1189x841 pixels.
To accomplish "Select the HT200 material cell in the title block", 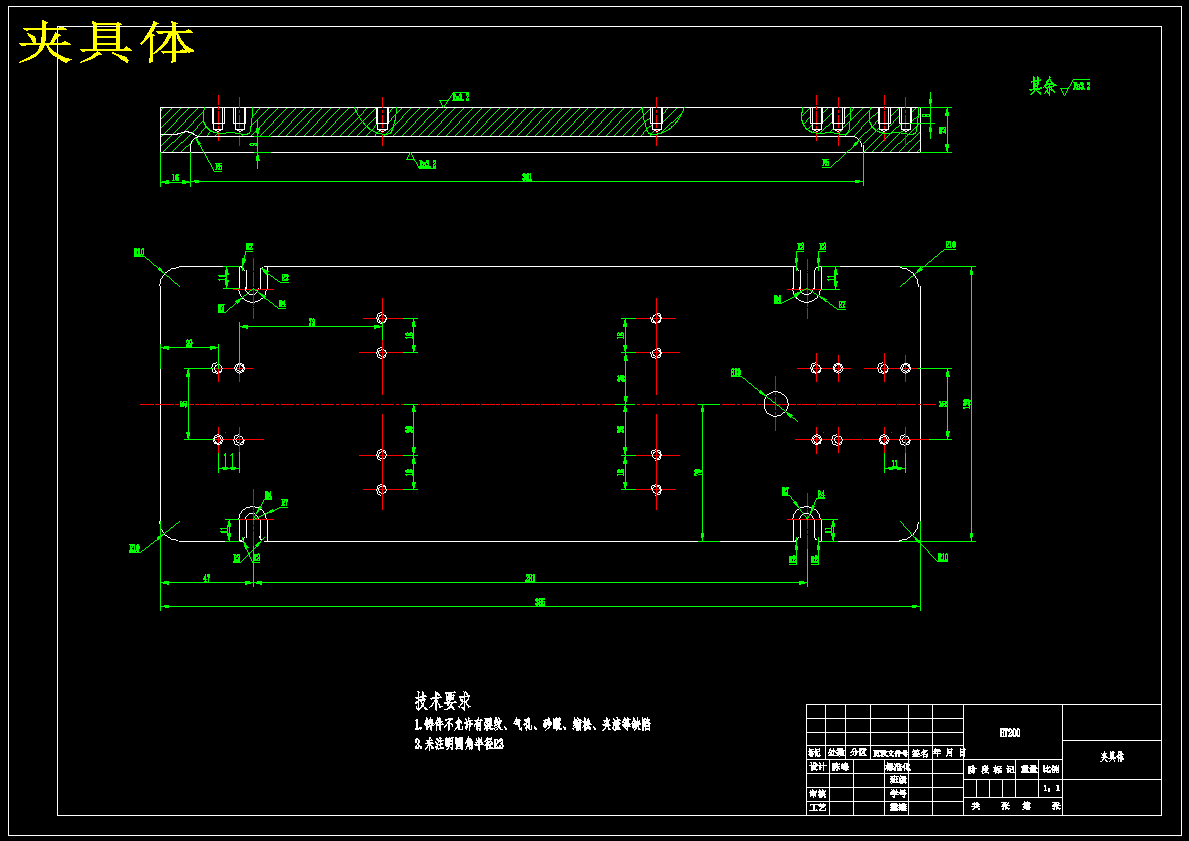I will point(1012,733).
